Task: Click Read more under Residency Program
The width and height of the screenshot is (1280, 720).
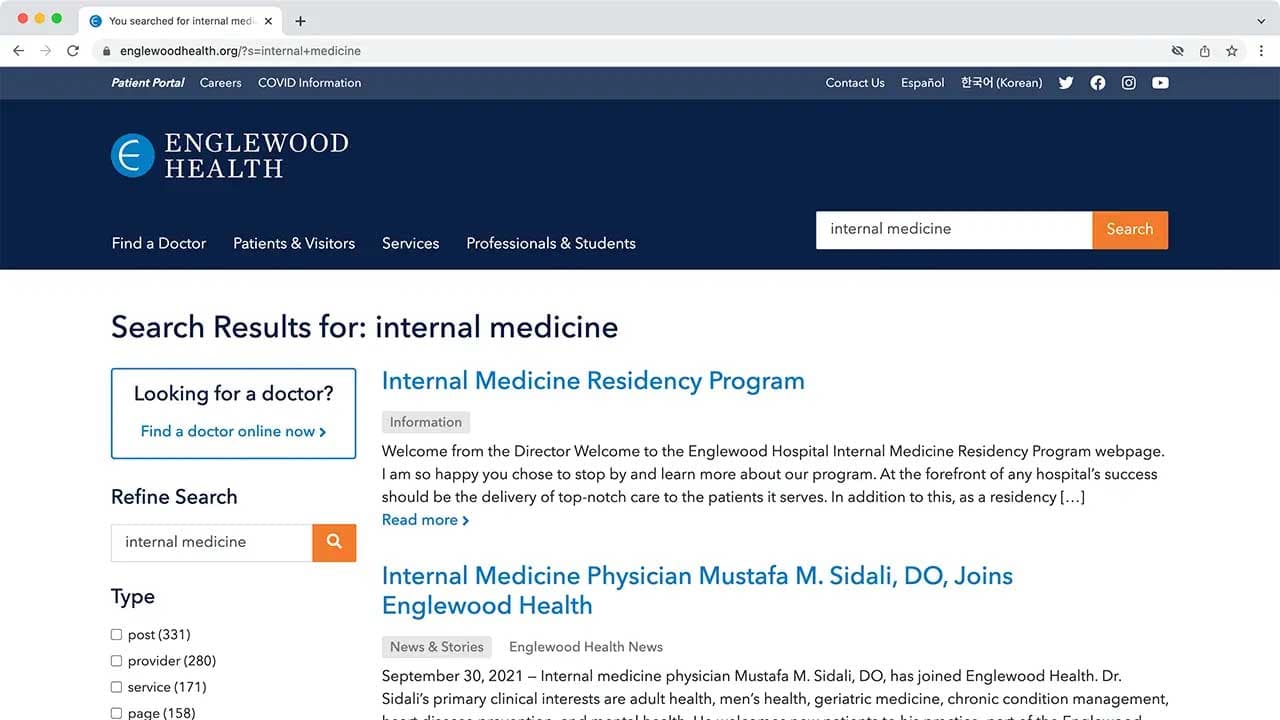Action: [x=426, y=520]
